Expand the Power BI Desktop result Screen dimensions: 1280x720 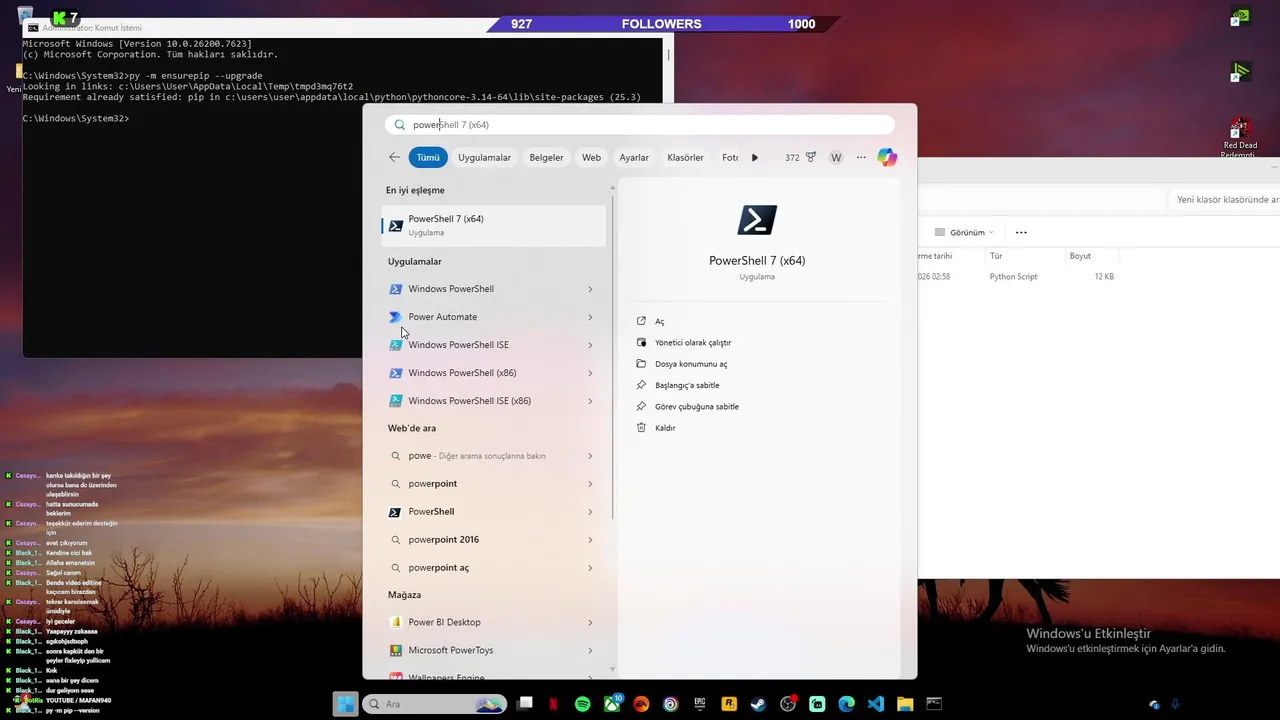pos(590,622)
